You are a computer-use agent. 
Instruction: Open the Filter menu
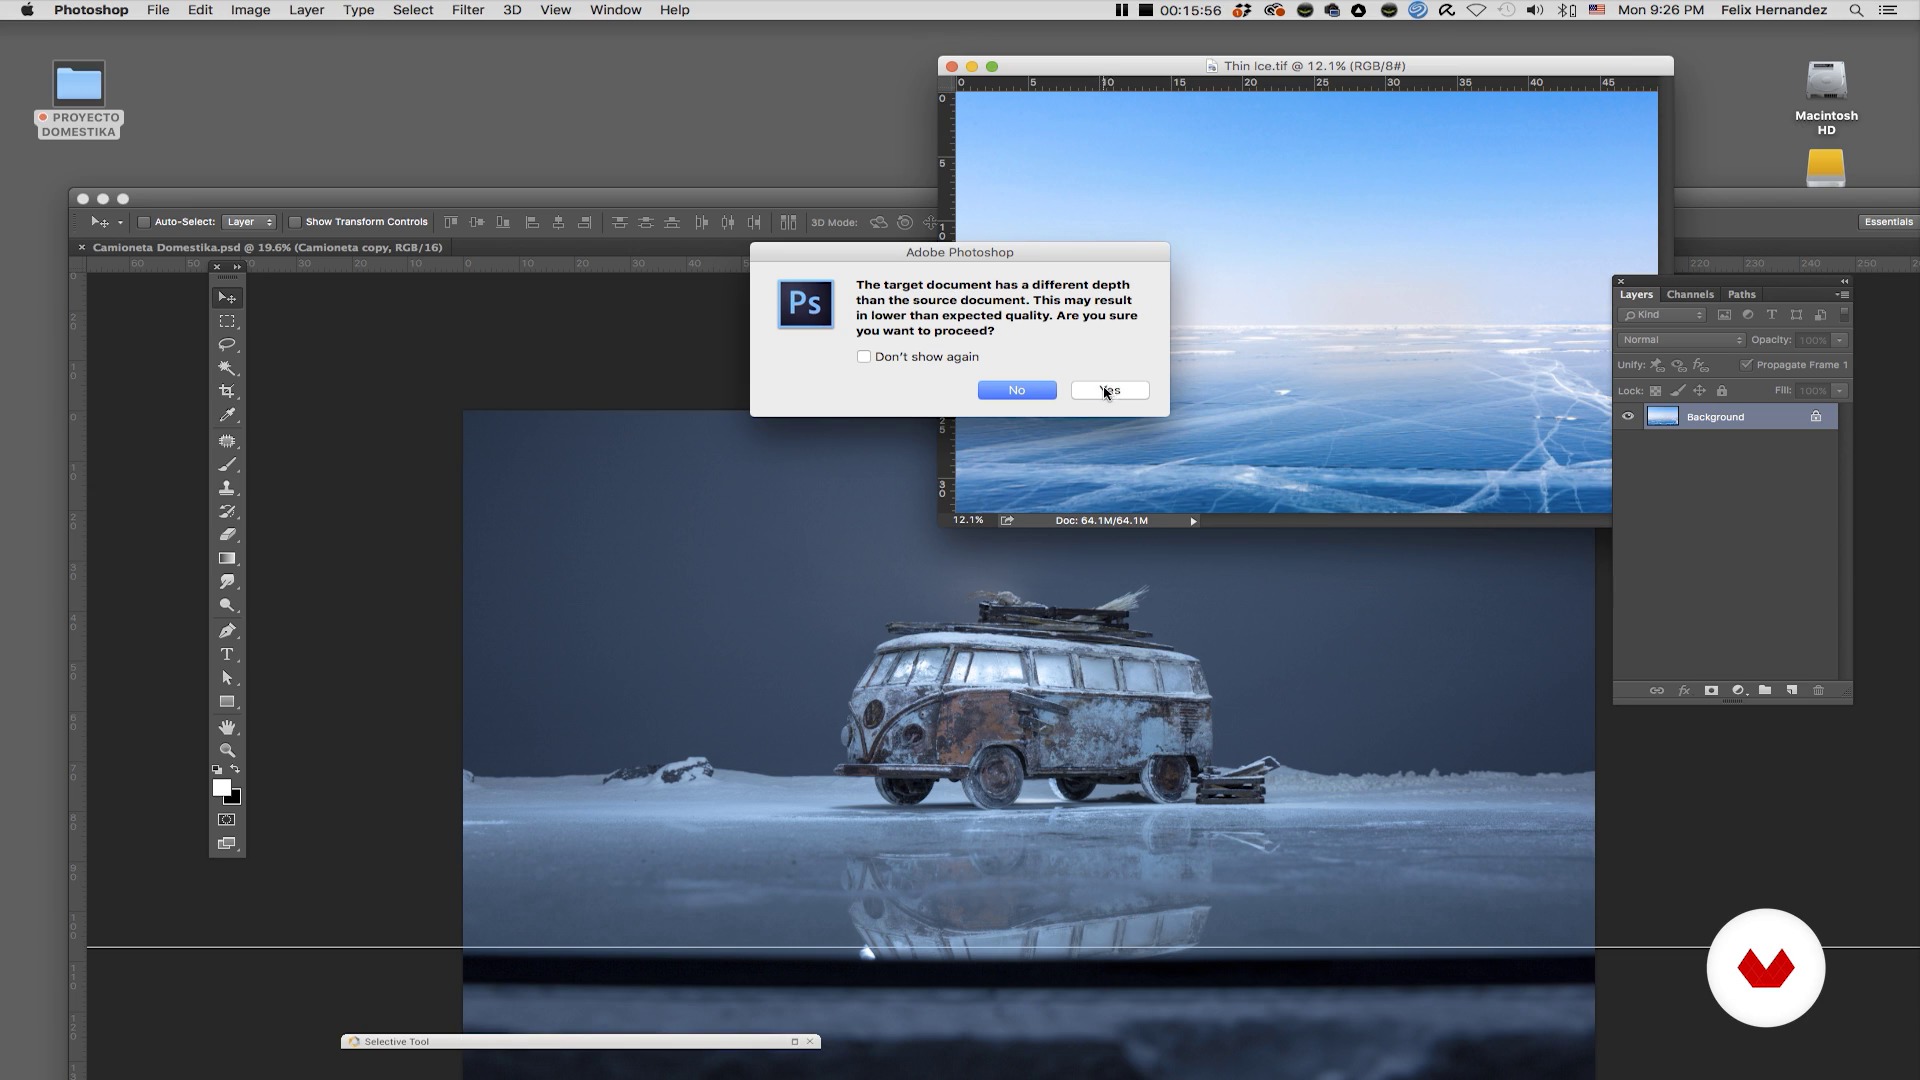[x=467, y=10]
